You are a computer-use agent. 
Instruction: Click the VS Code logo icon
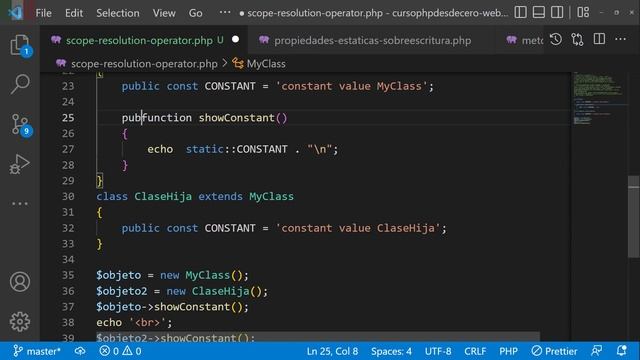pos(16,13)
